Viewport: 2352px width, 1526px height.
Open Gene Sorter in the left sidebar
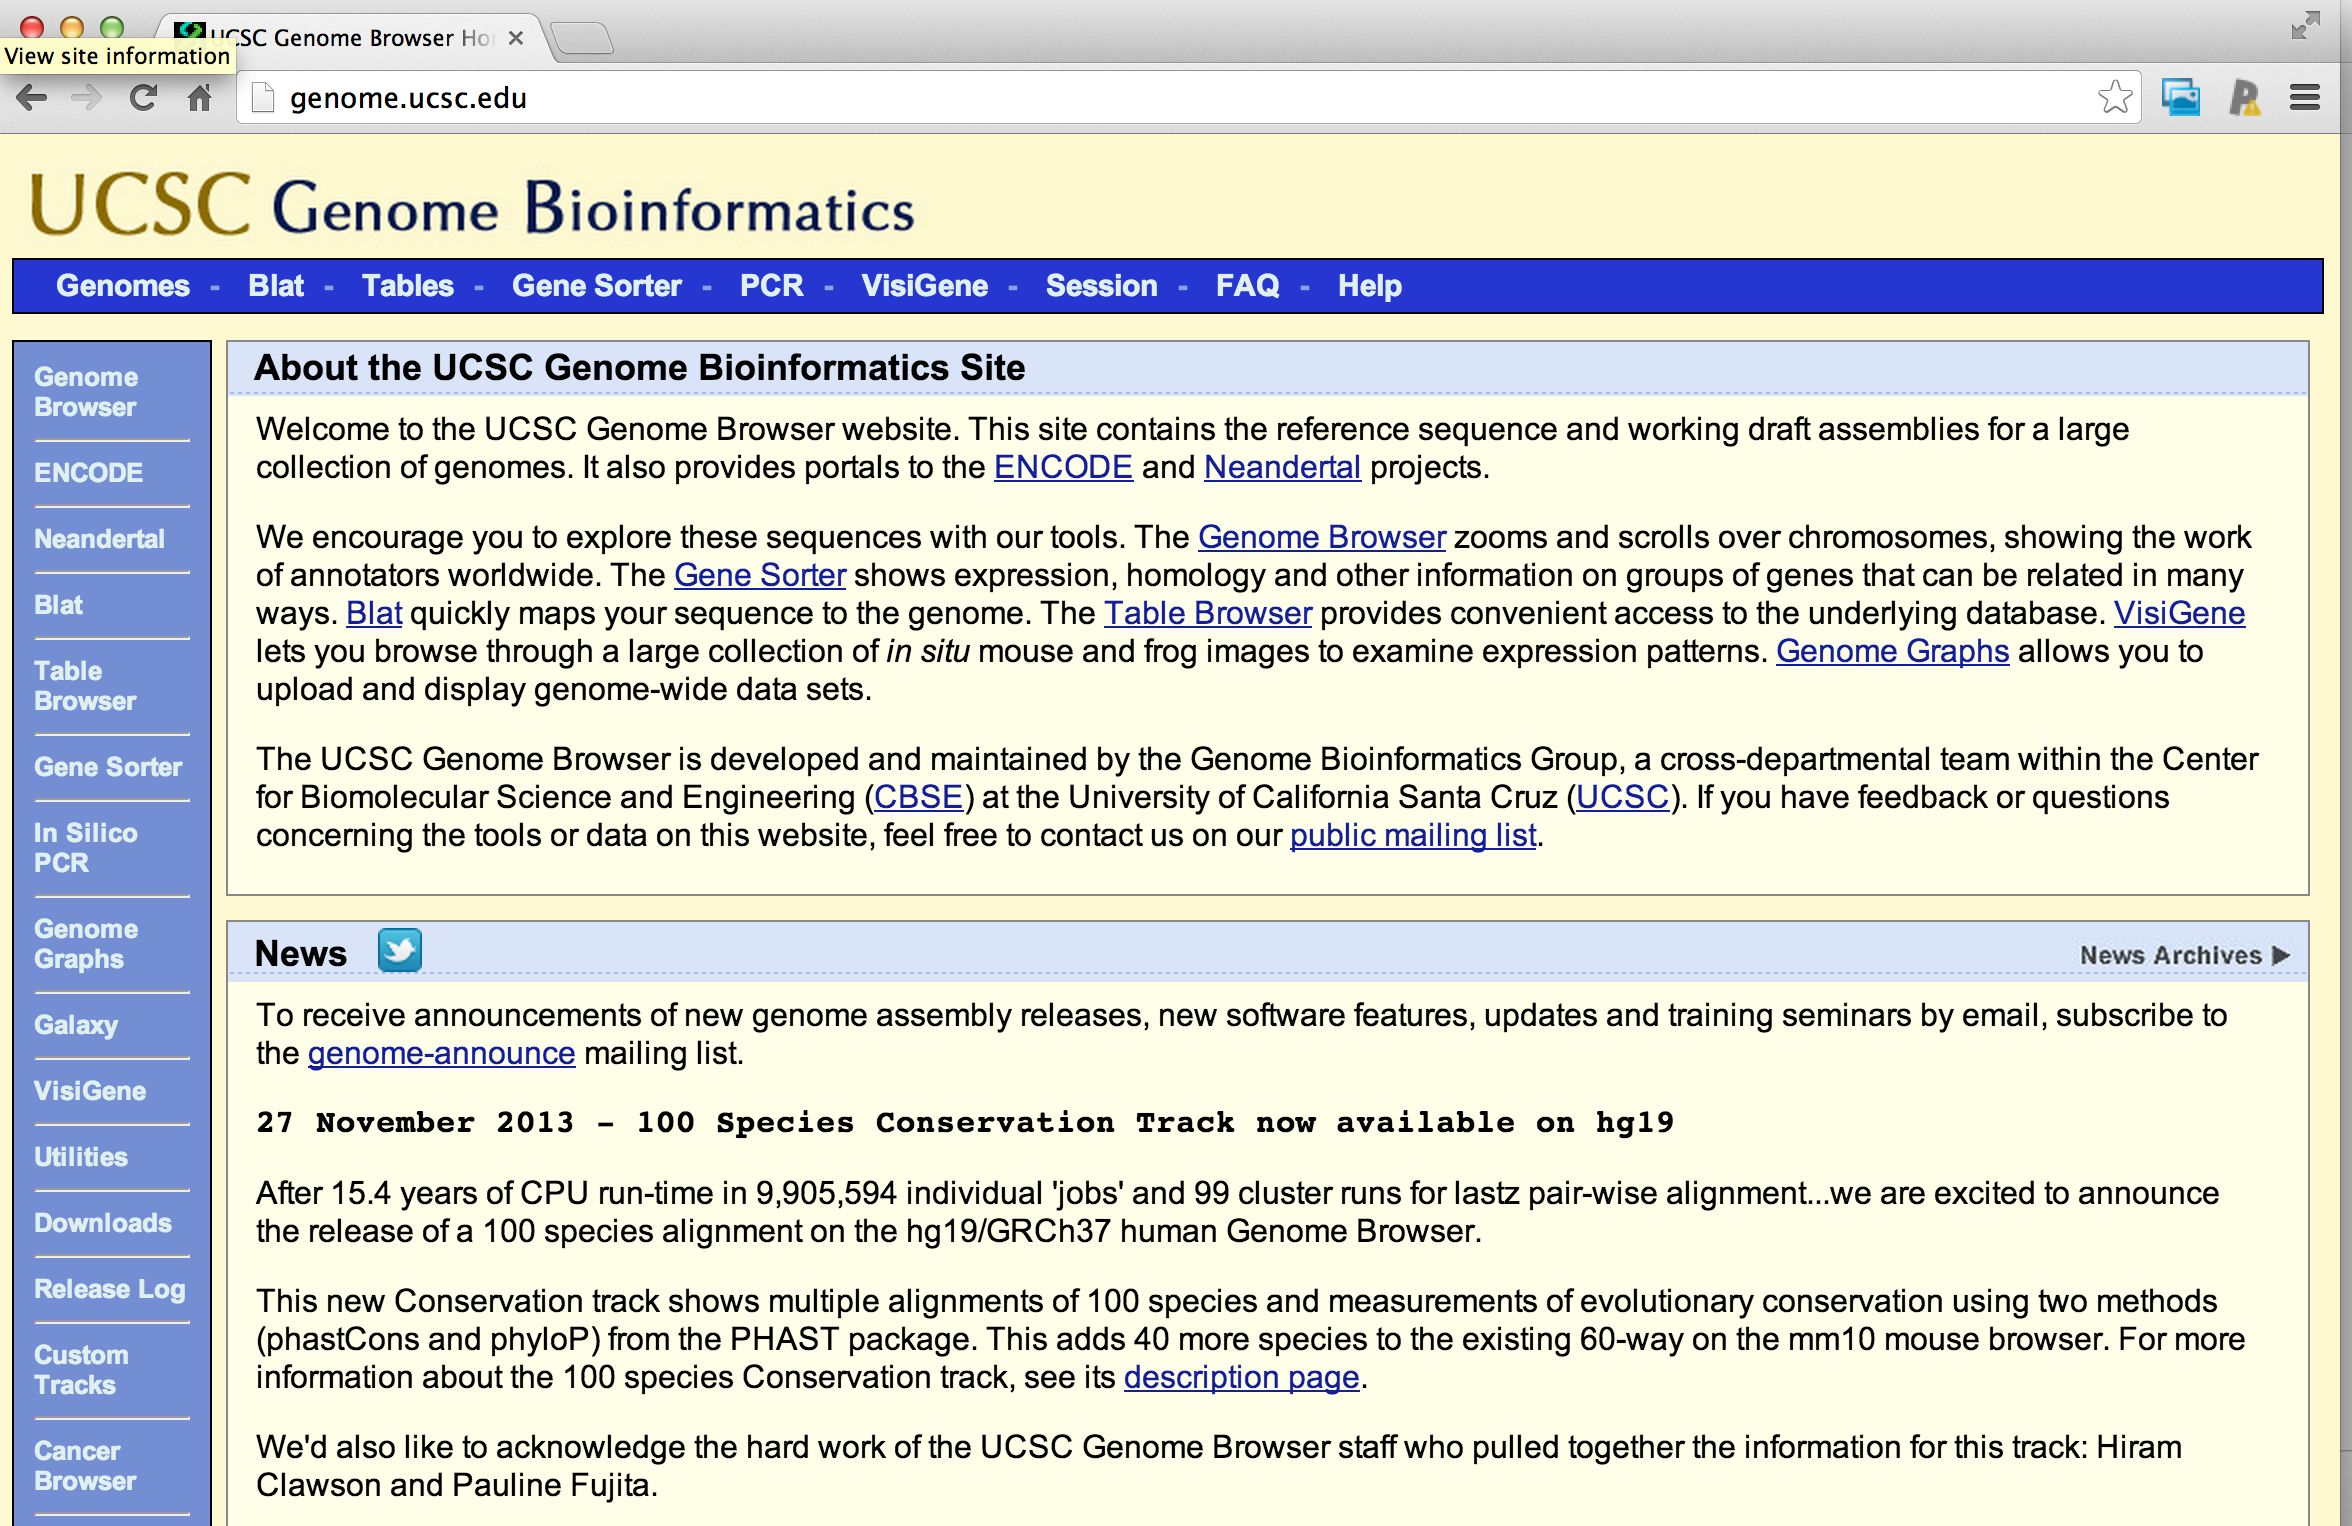108,767
